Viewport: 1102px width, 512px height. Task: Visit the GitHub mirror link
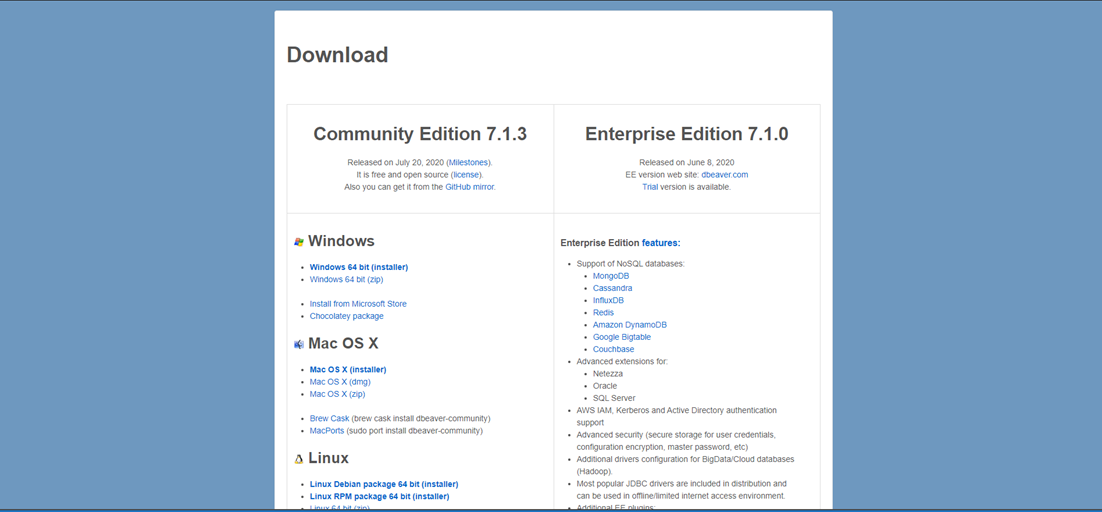[x=470, y=187]
